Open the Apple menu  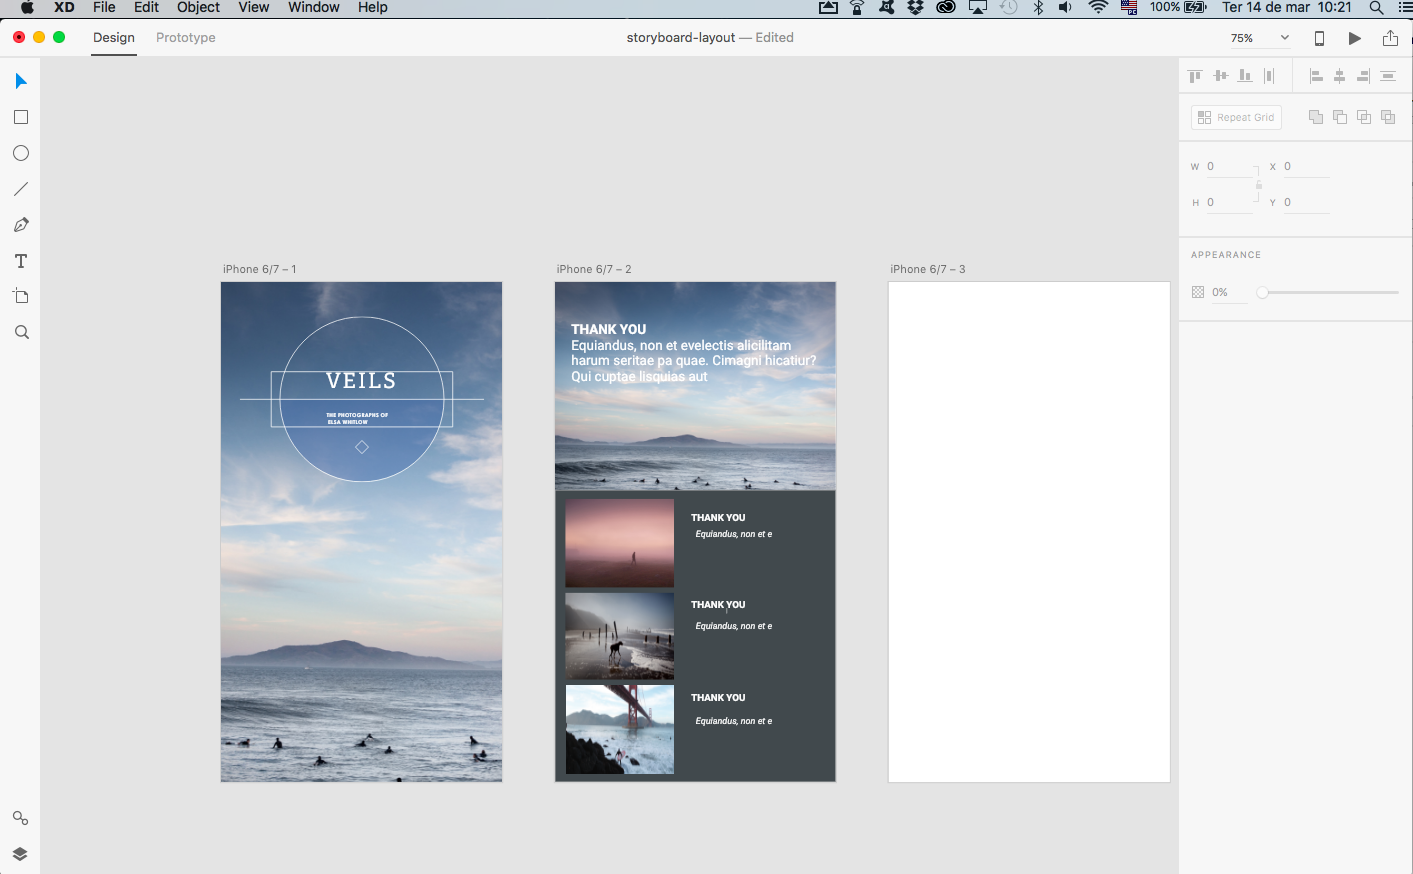point(27,8)
